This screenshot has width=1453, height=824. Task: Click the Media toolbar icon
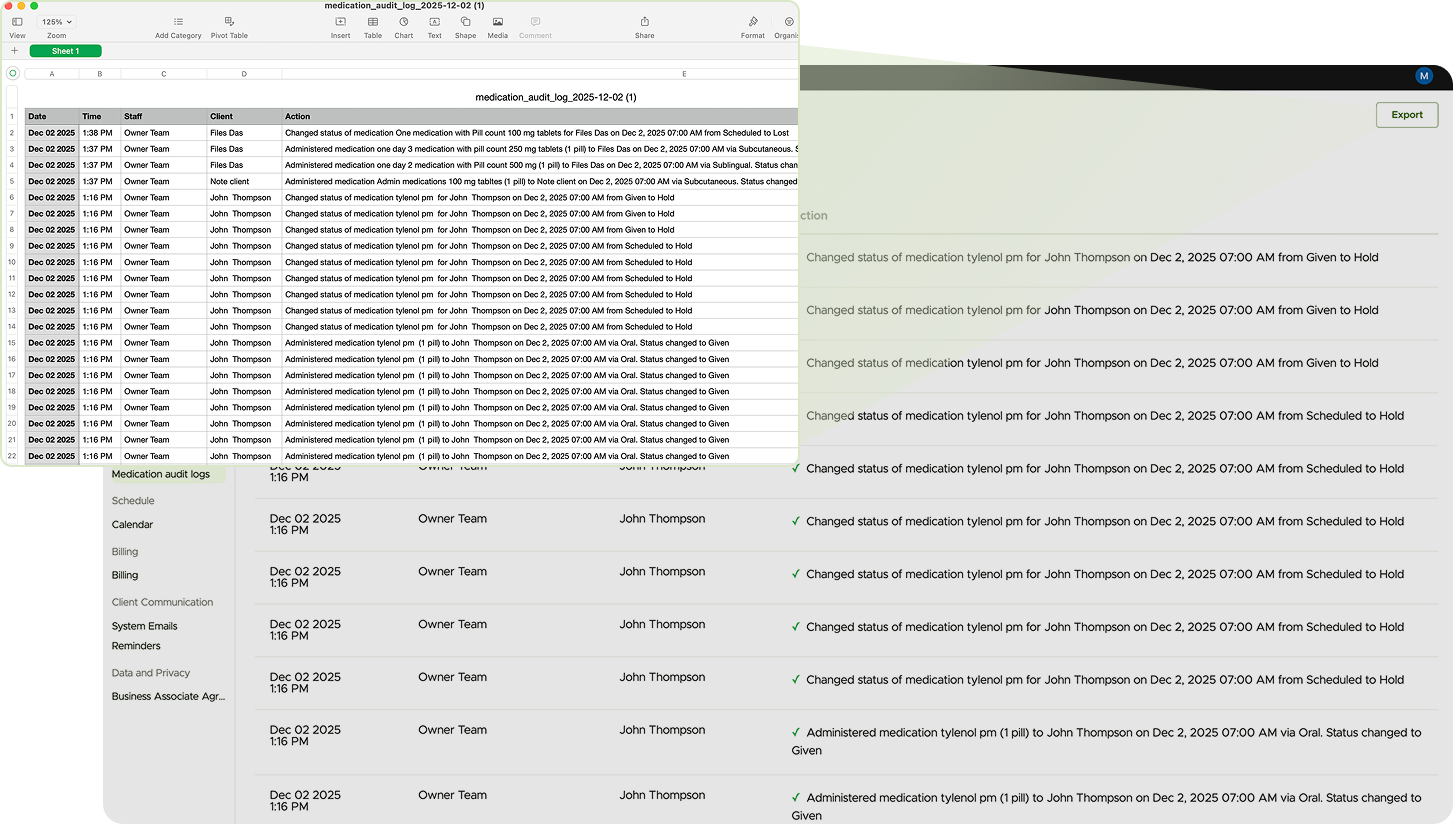click(x=497, y=22)
